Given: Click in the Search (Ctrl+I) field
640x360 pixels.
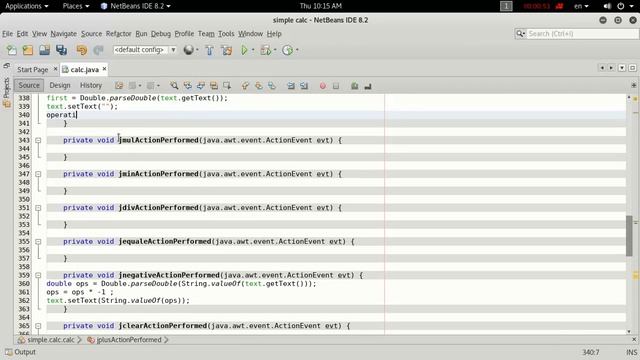Looking at the screenshot, I should (582, 34).
